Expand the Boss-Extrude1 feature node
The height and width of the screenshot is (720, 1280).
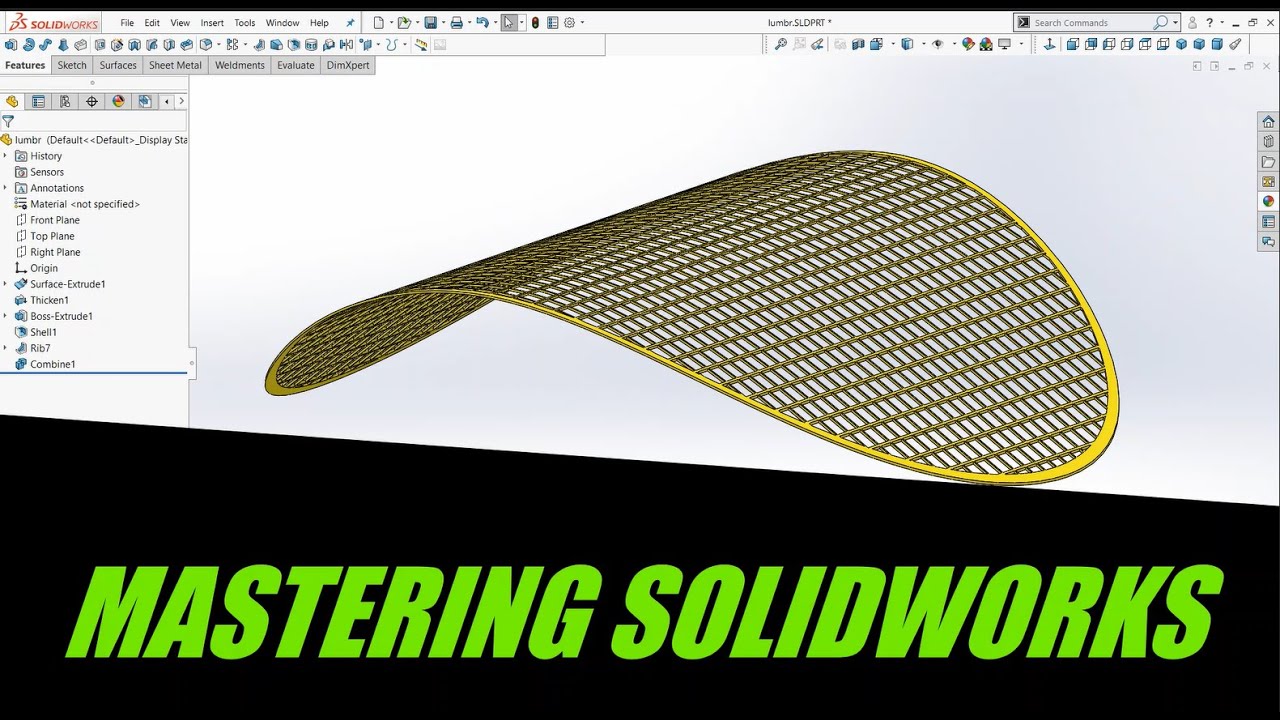pos(5,316)
